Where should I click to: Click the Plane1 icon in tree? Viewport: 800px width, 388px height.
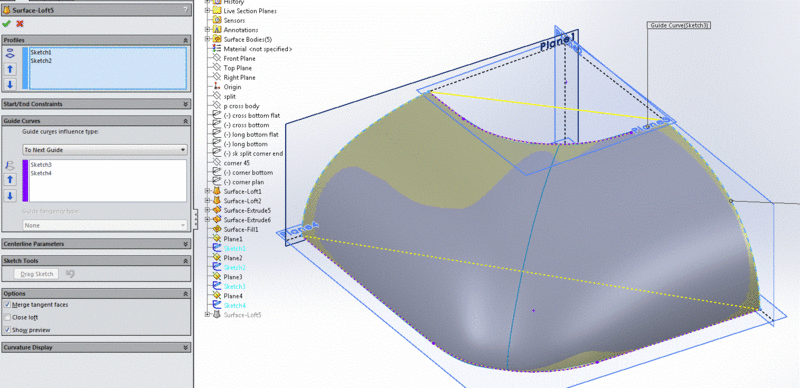(216, 239)
